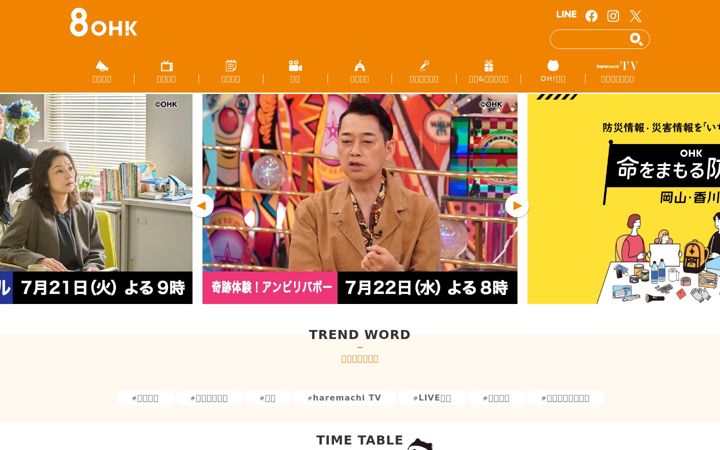Viewport: 720px width, 450px height.
Task: Select the #haremachi TV trend tag
Action: pos(344,398)
